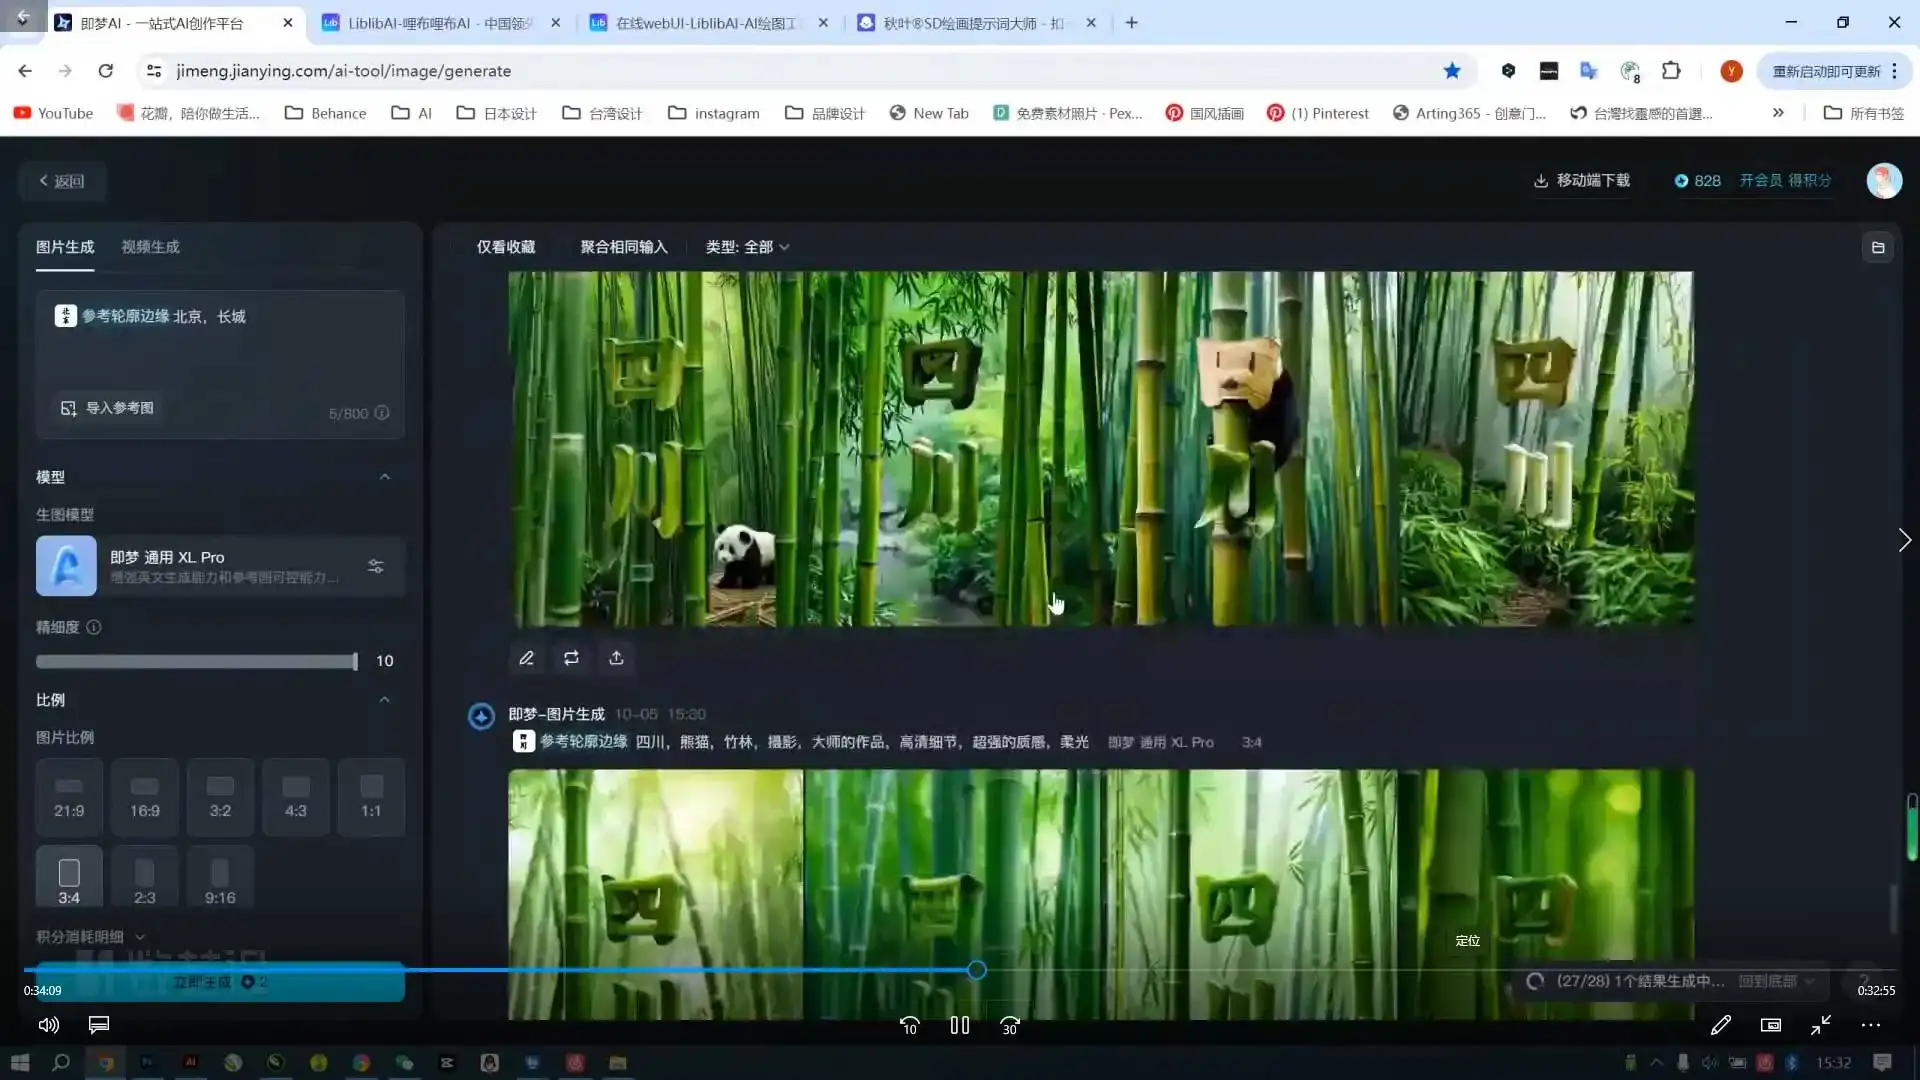This screenshot has height=1080, width=1920.
Task: Click the edit pencil icon below the panda image
Action: [526, 658]
